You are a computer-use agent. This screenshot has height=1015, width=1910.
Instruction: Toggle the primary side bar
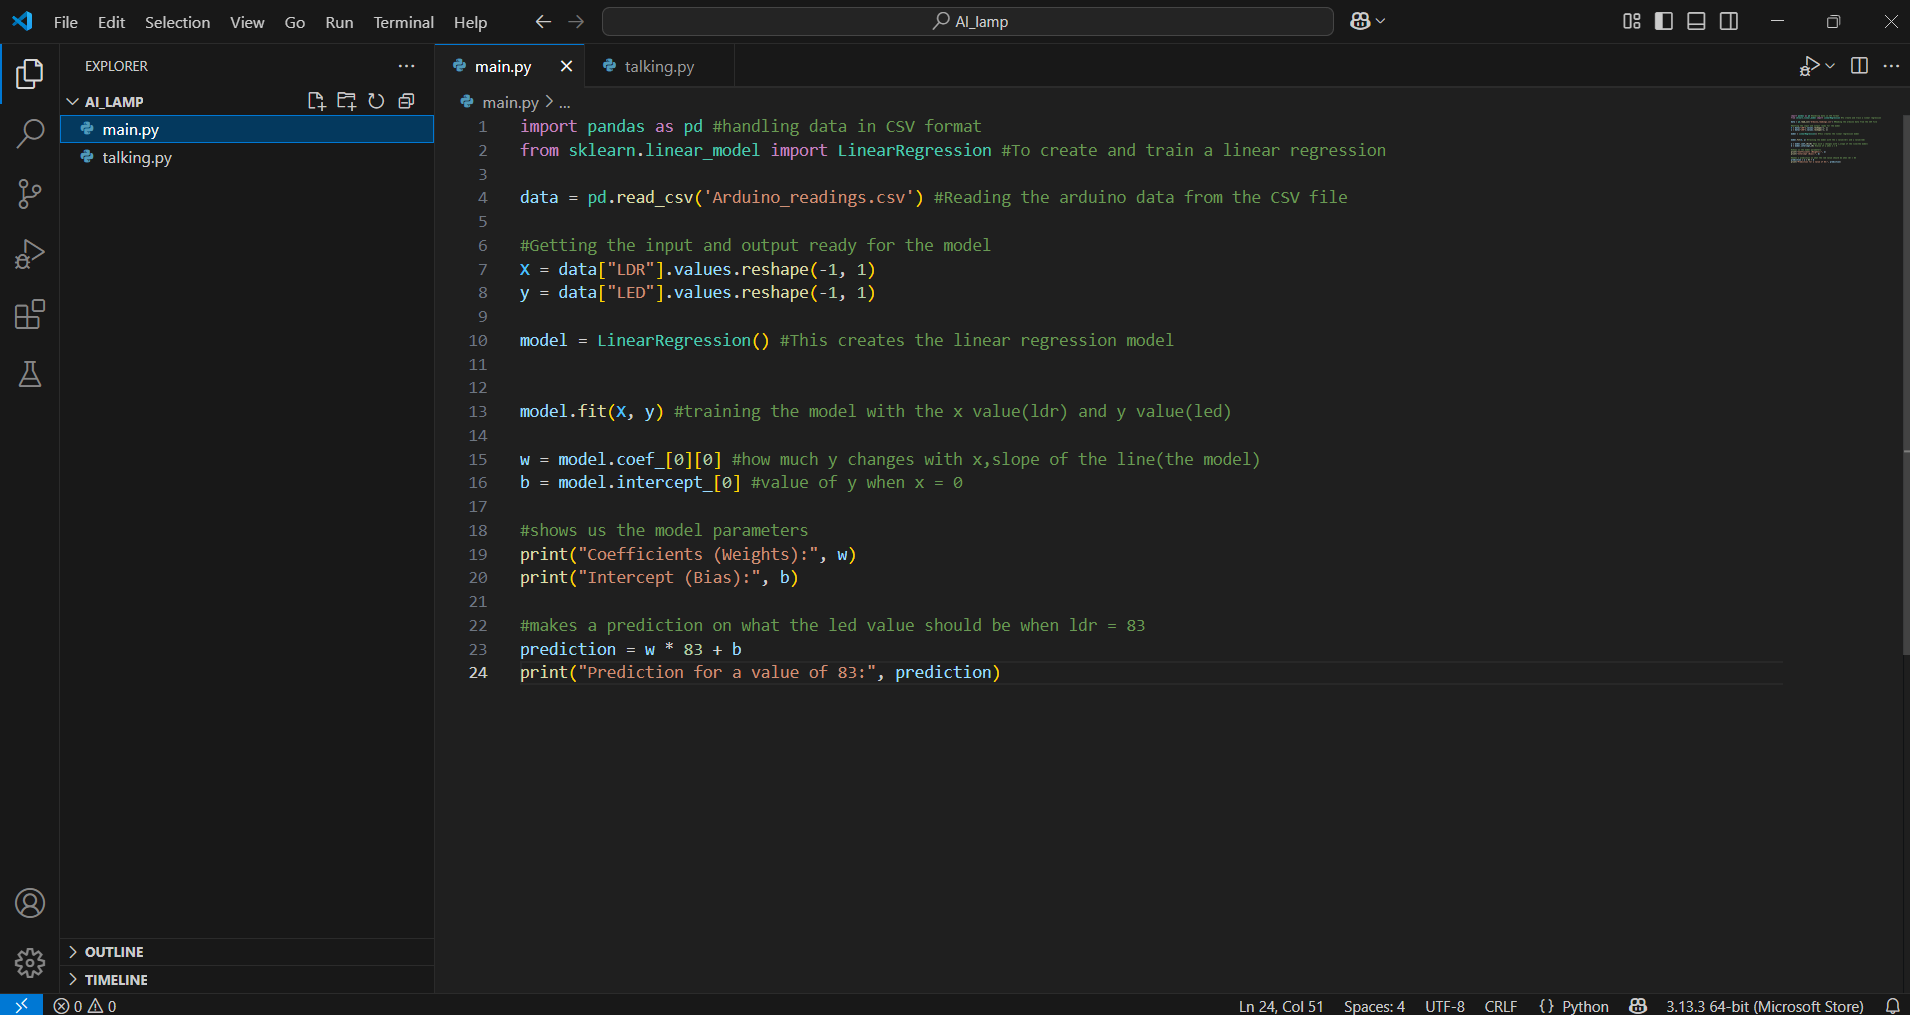click(1664, 21)
